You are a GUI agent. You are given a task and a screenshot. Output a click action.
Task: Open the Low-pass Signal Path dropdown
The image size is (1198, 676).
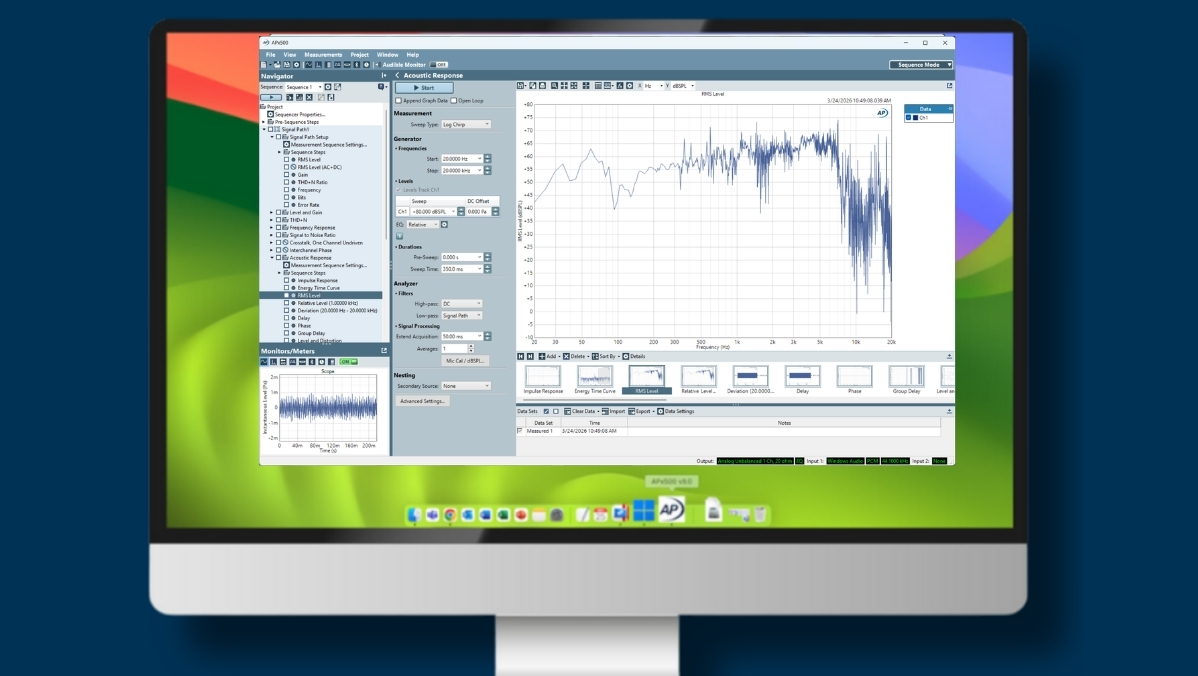click(x=461, y=315)
